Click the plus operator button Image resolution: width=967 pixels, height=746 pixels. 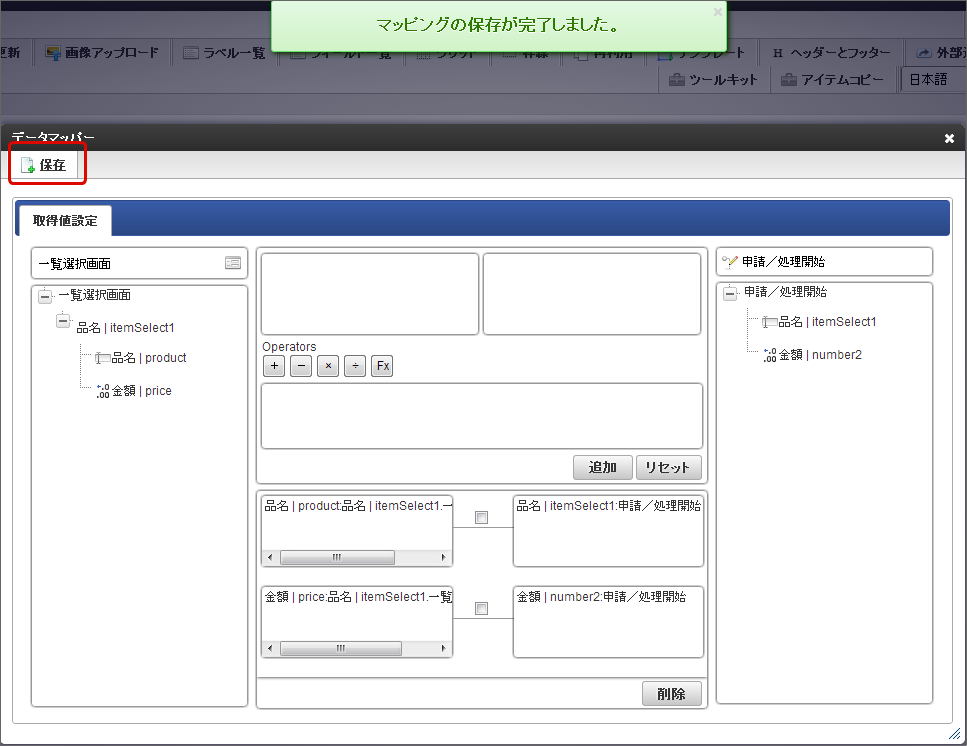[x=275, y=366]
